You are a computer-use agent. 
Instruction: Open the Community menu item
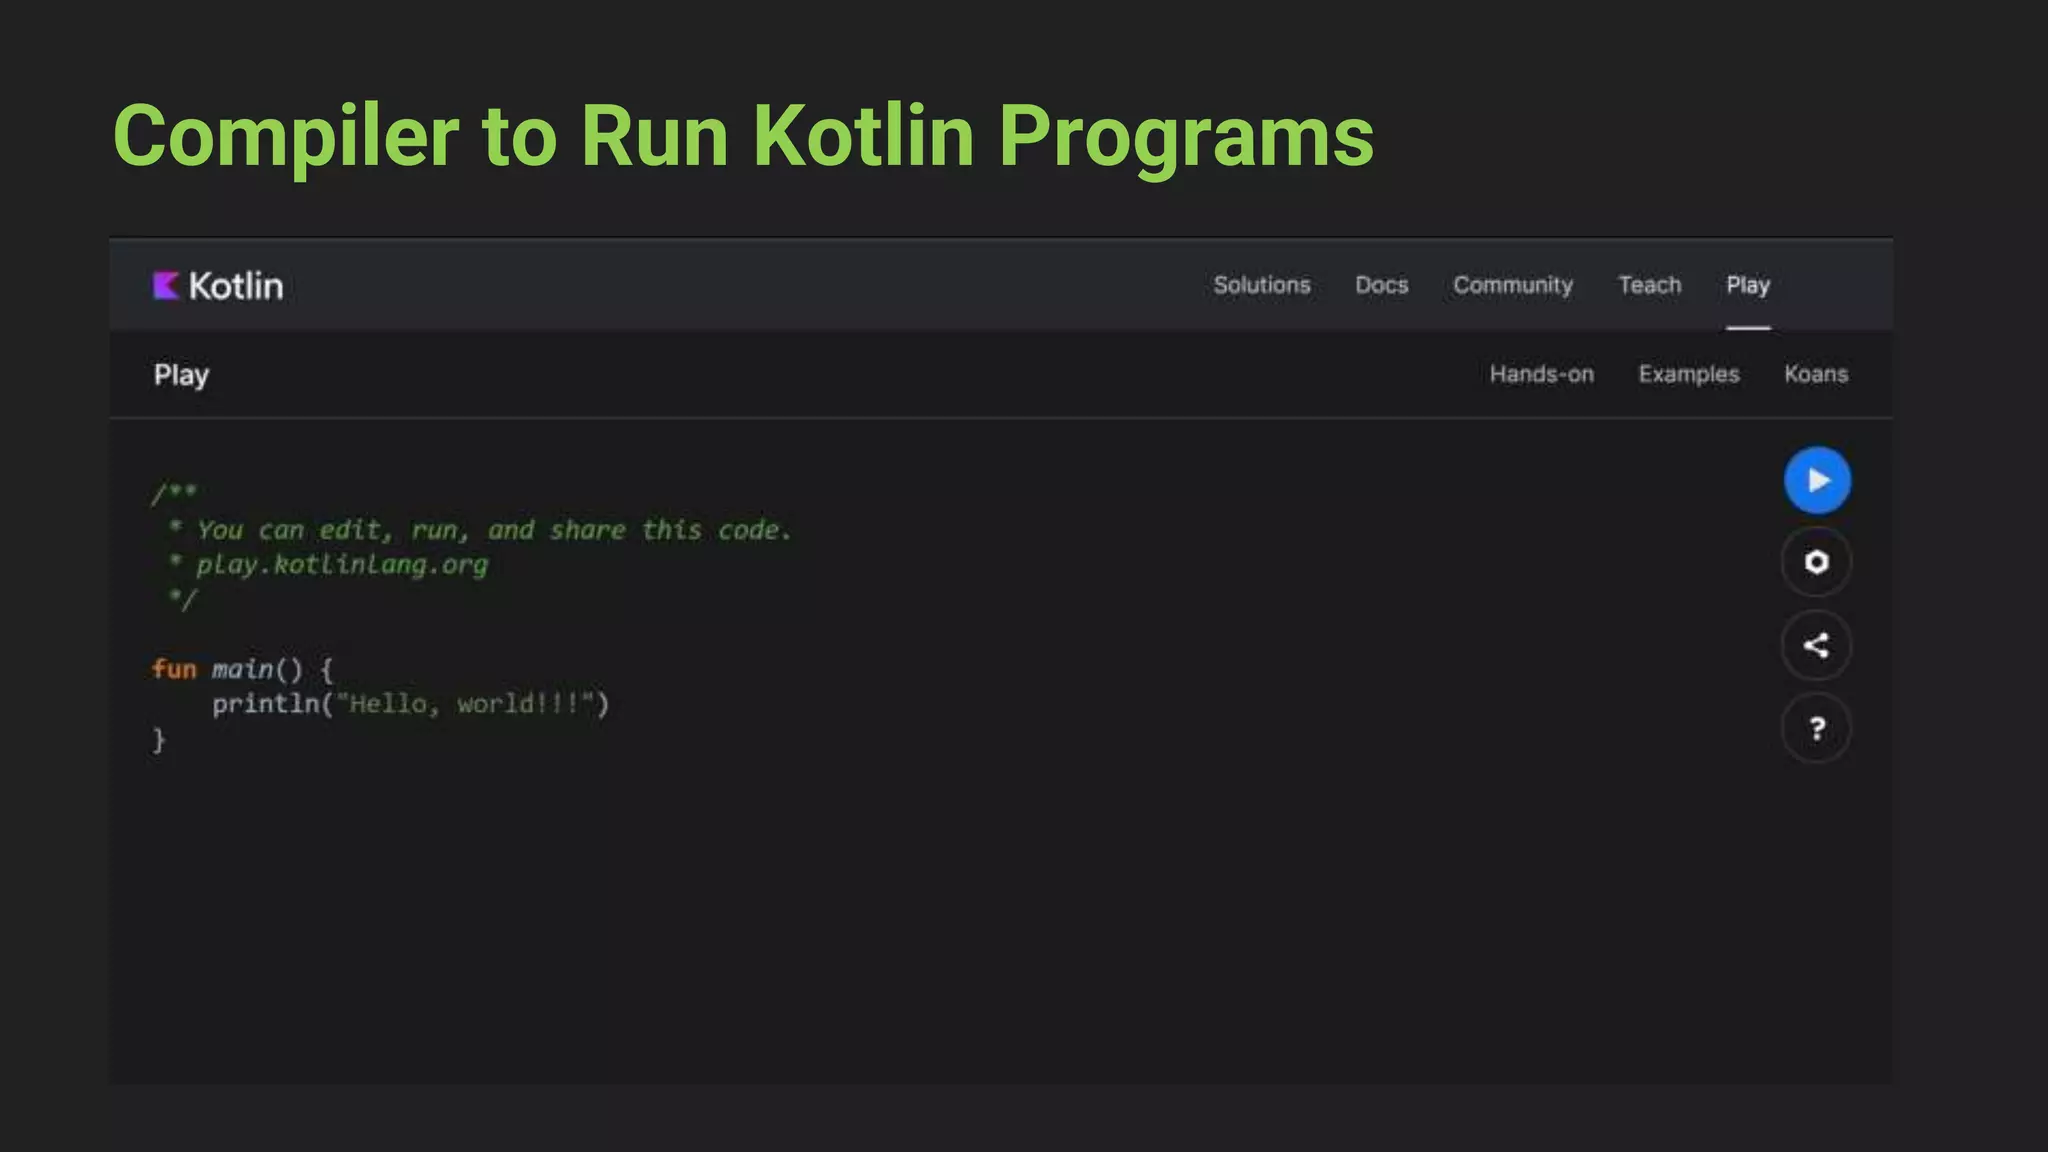(x=1512, y=285)
